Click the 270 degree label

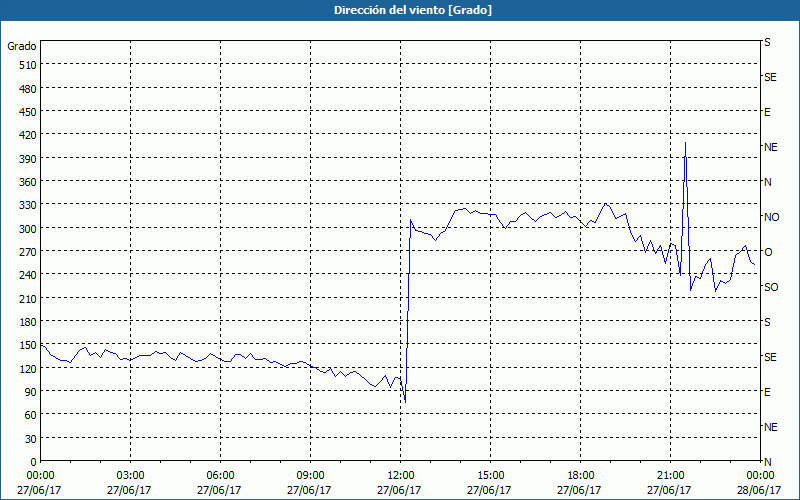(28, 252)
